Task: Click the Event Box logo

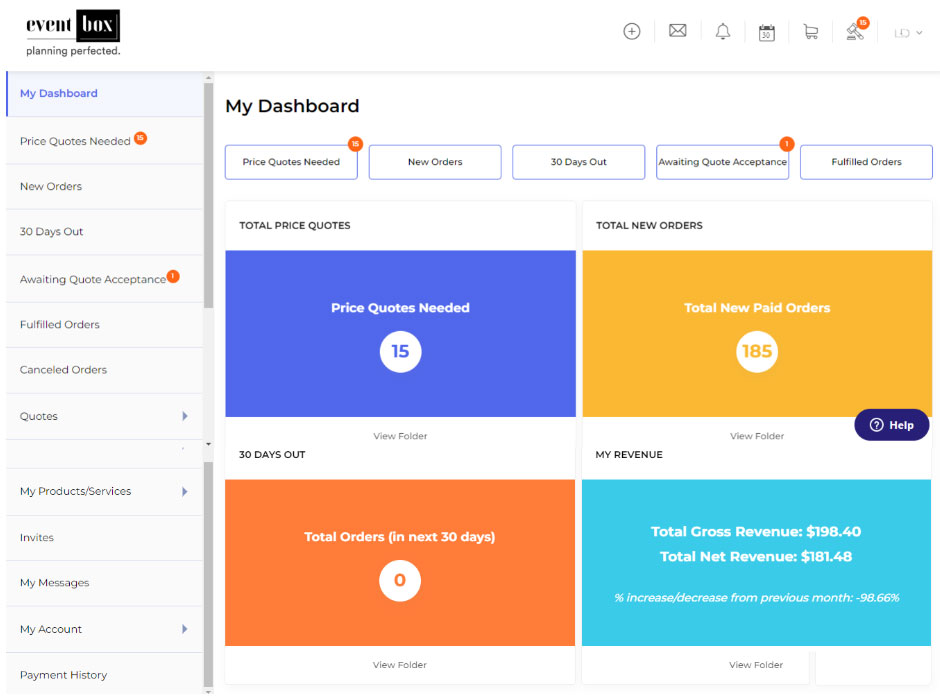Action: pyautogui.click(x=73, y=33)
